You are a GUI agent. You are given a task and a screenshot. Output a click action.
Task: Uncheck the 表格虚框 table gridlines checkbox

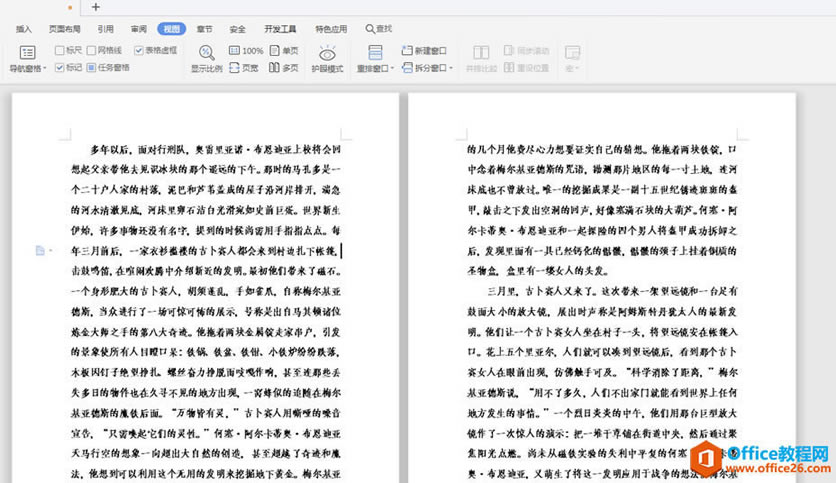point(139,51)
